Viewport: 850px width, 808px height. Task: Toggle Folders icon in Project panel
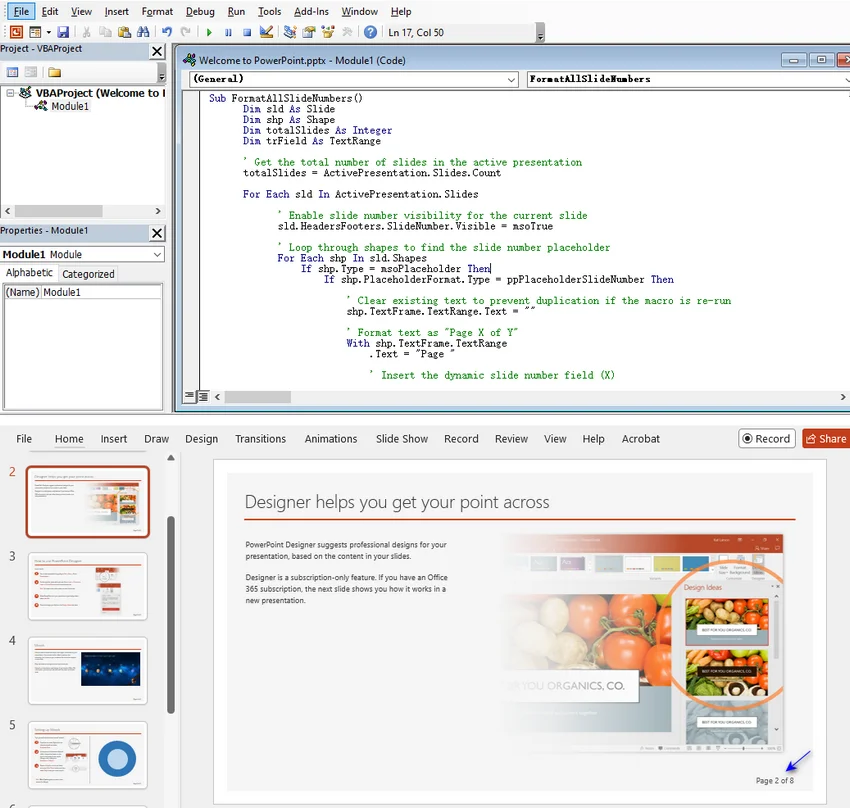click(54, 72)
